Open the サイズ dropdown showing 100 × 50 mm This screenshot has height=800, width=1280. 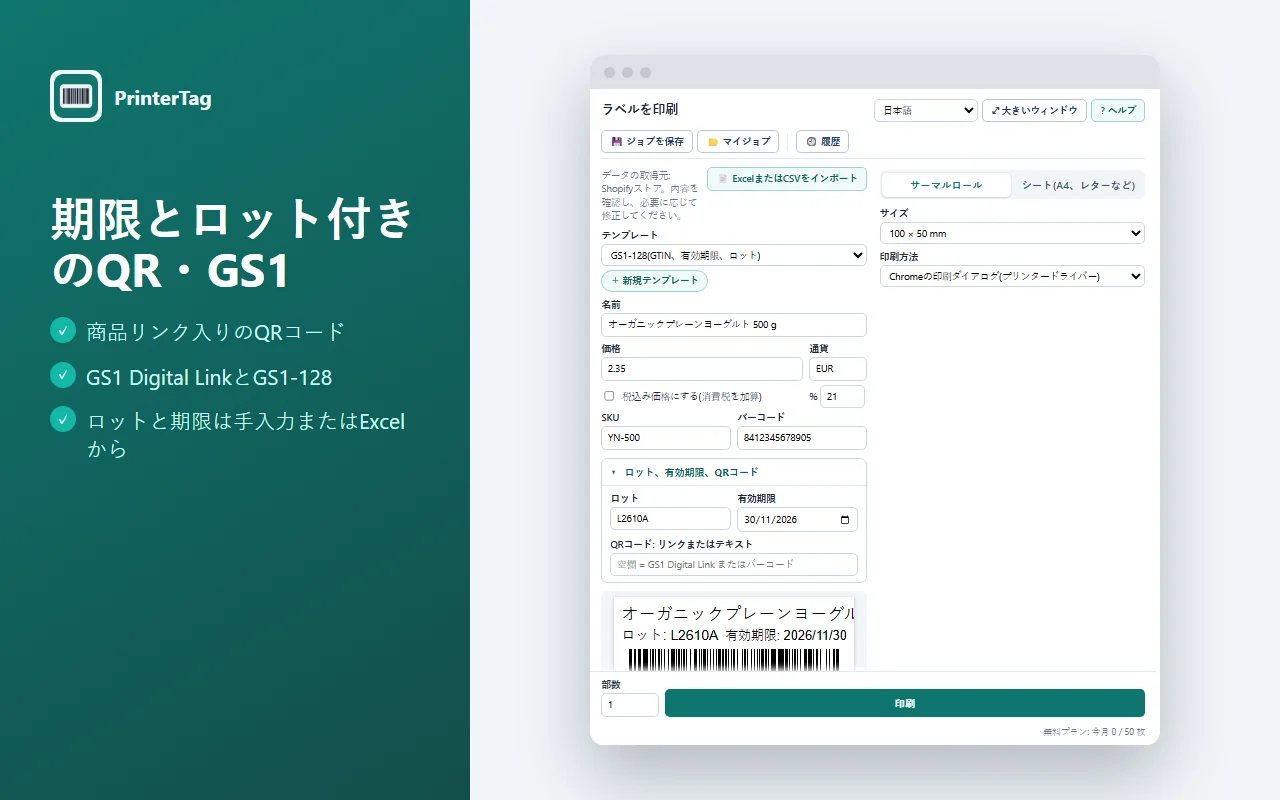[1012, 233]
